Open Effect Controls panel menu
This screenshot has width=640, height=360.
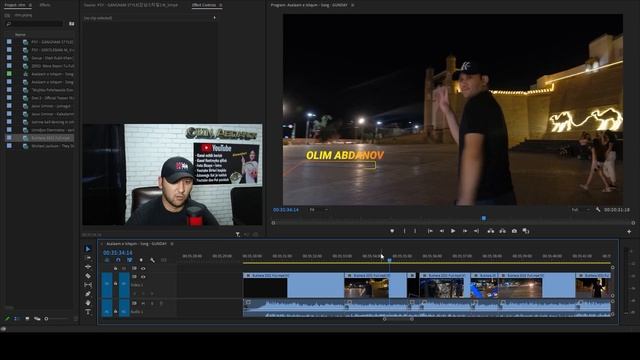click(221, 5)
